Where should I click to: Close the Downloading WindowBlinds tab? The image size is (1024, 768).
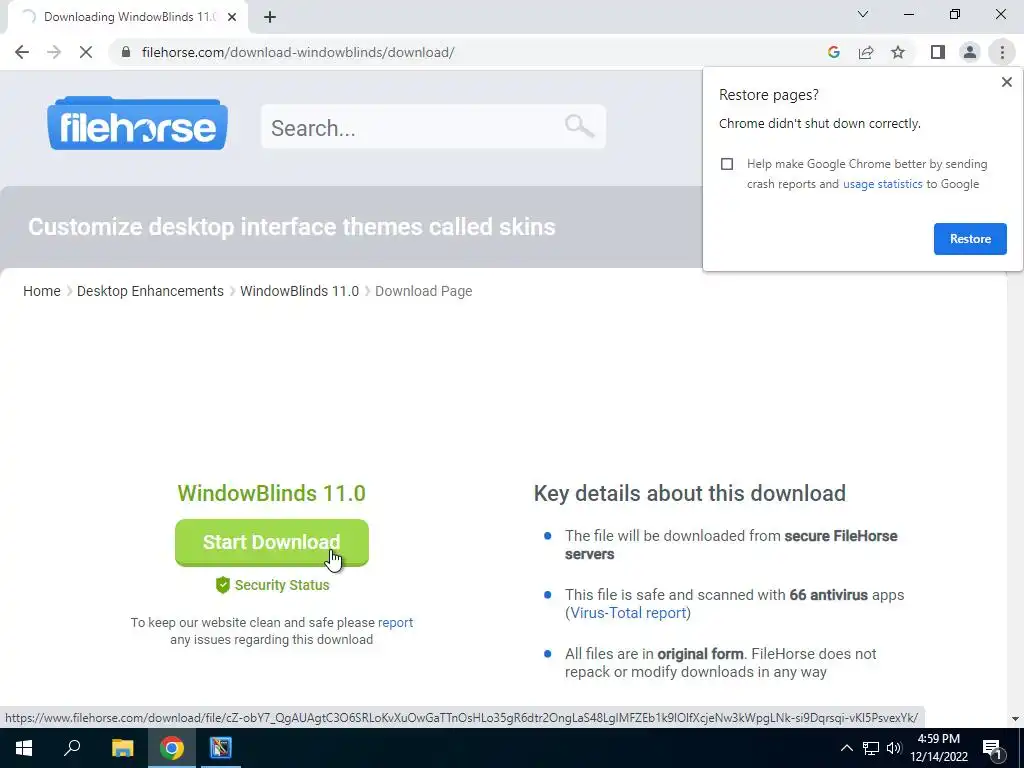(232, 17)
